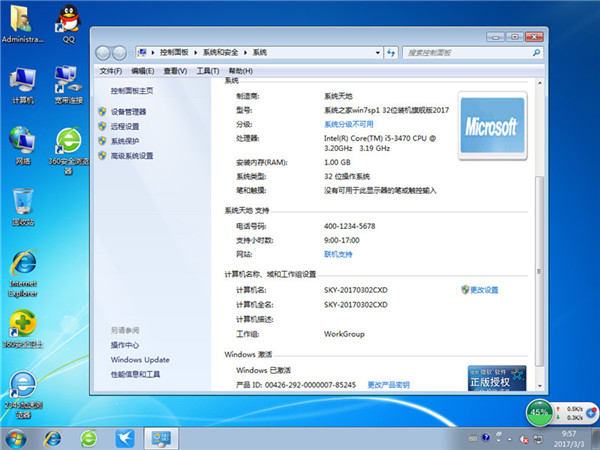This screenshot has width=600, height=450.
Task: Click the back navigation arrow
Action: [x=103, y=53]
